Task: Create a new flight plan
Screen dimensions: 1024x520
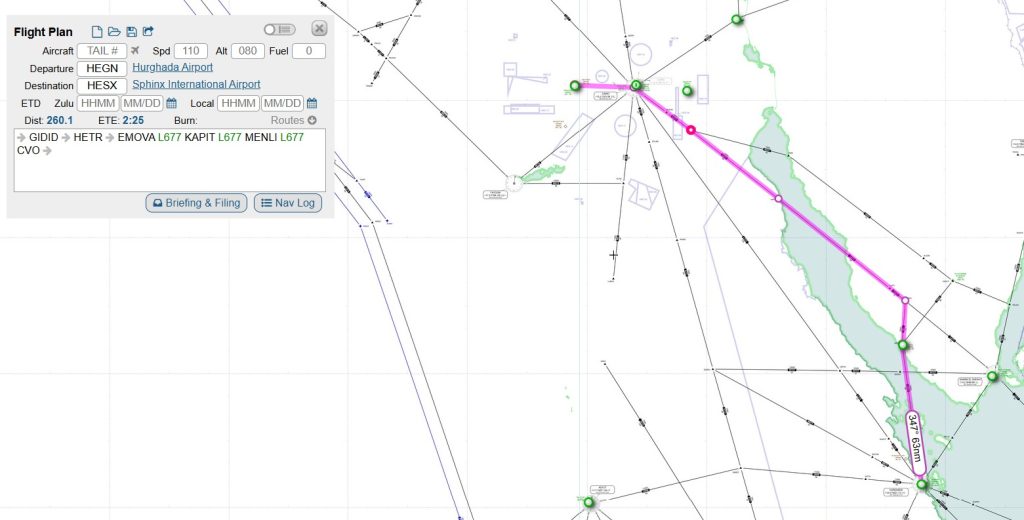Action: [97, 32]
